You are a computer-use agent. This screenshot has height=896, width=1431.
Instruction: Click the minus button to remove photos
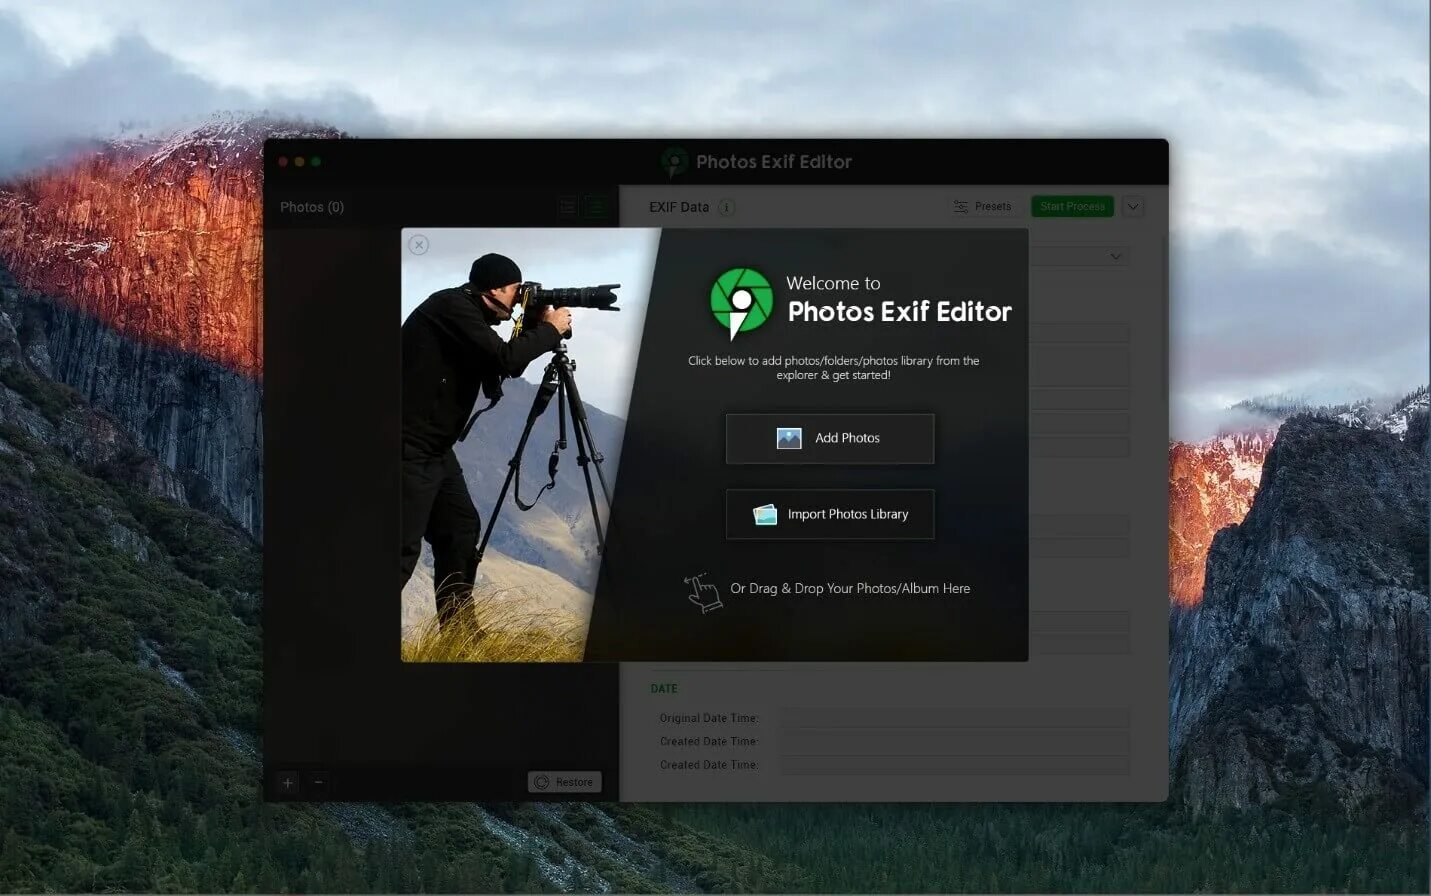pos(318,783)
